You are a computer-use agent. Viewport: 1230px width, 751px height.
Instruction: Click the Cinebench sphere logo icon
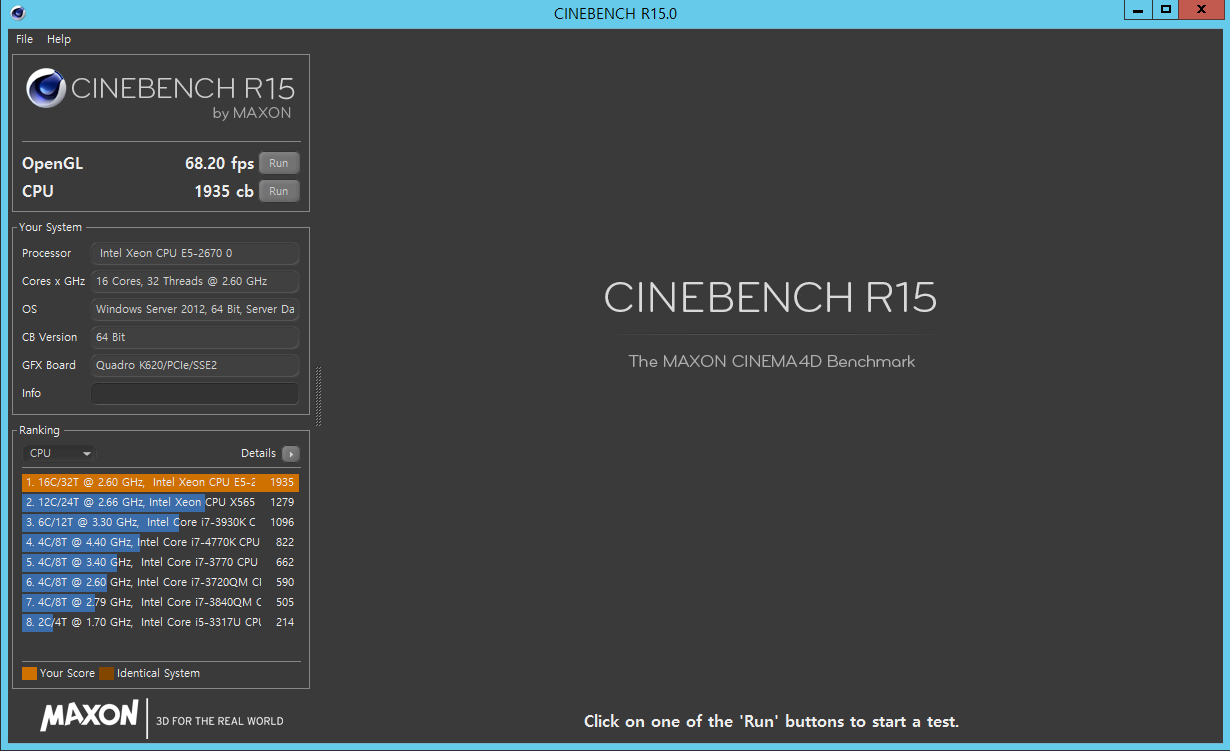(x=46, y=88)
